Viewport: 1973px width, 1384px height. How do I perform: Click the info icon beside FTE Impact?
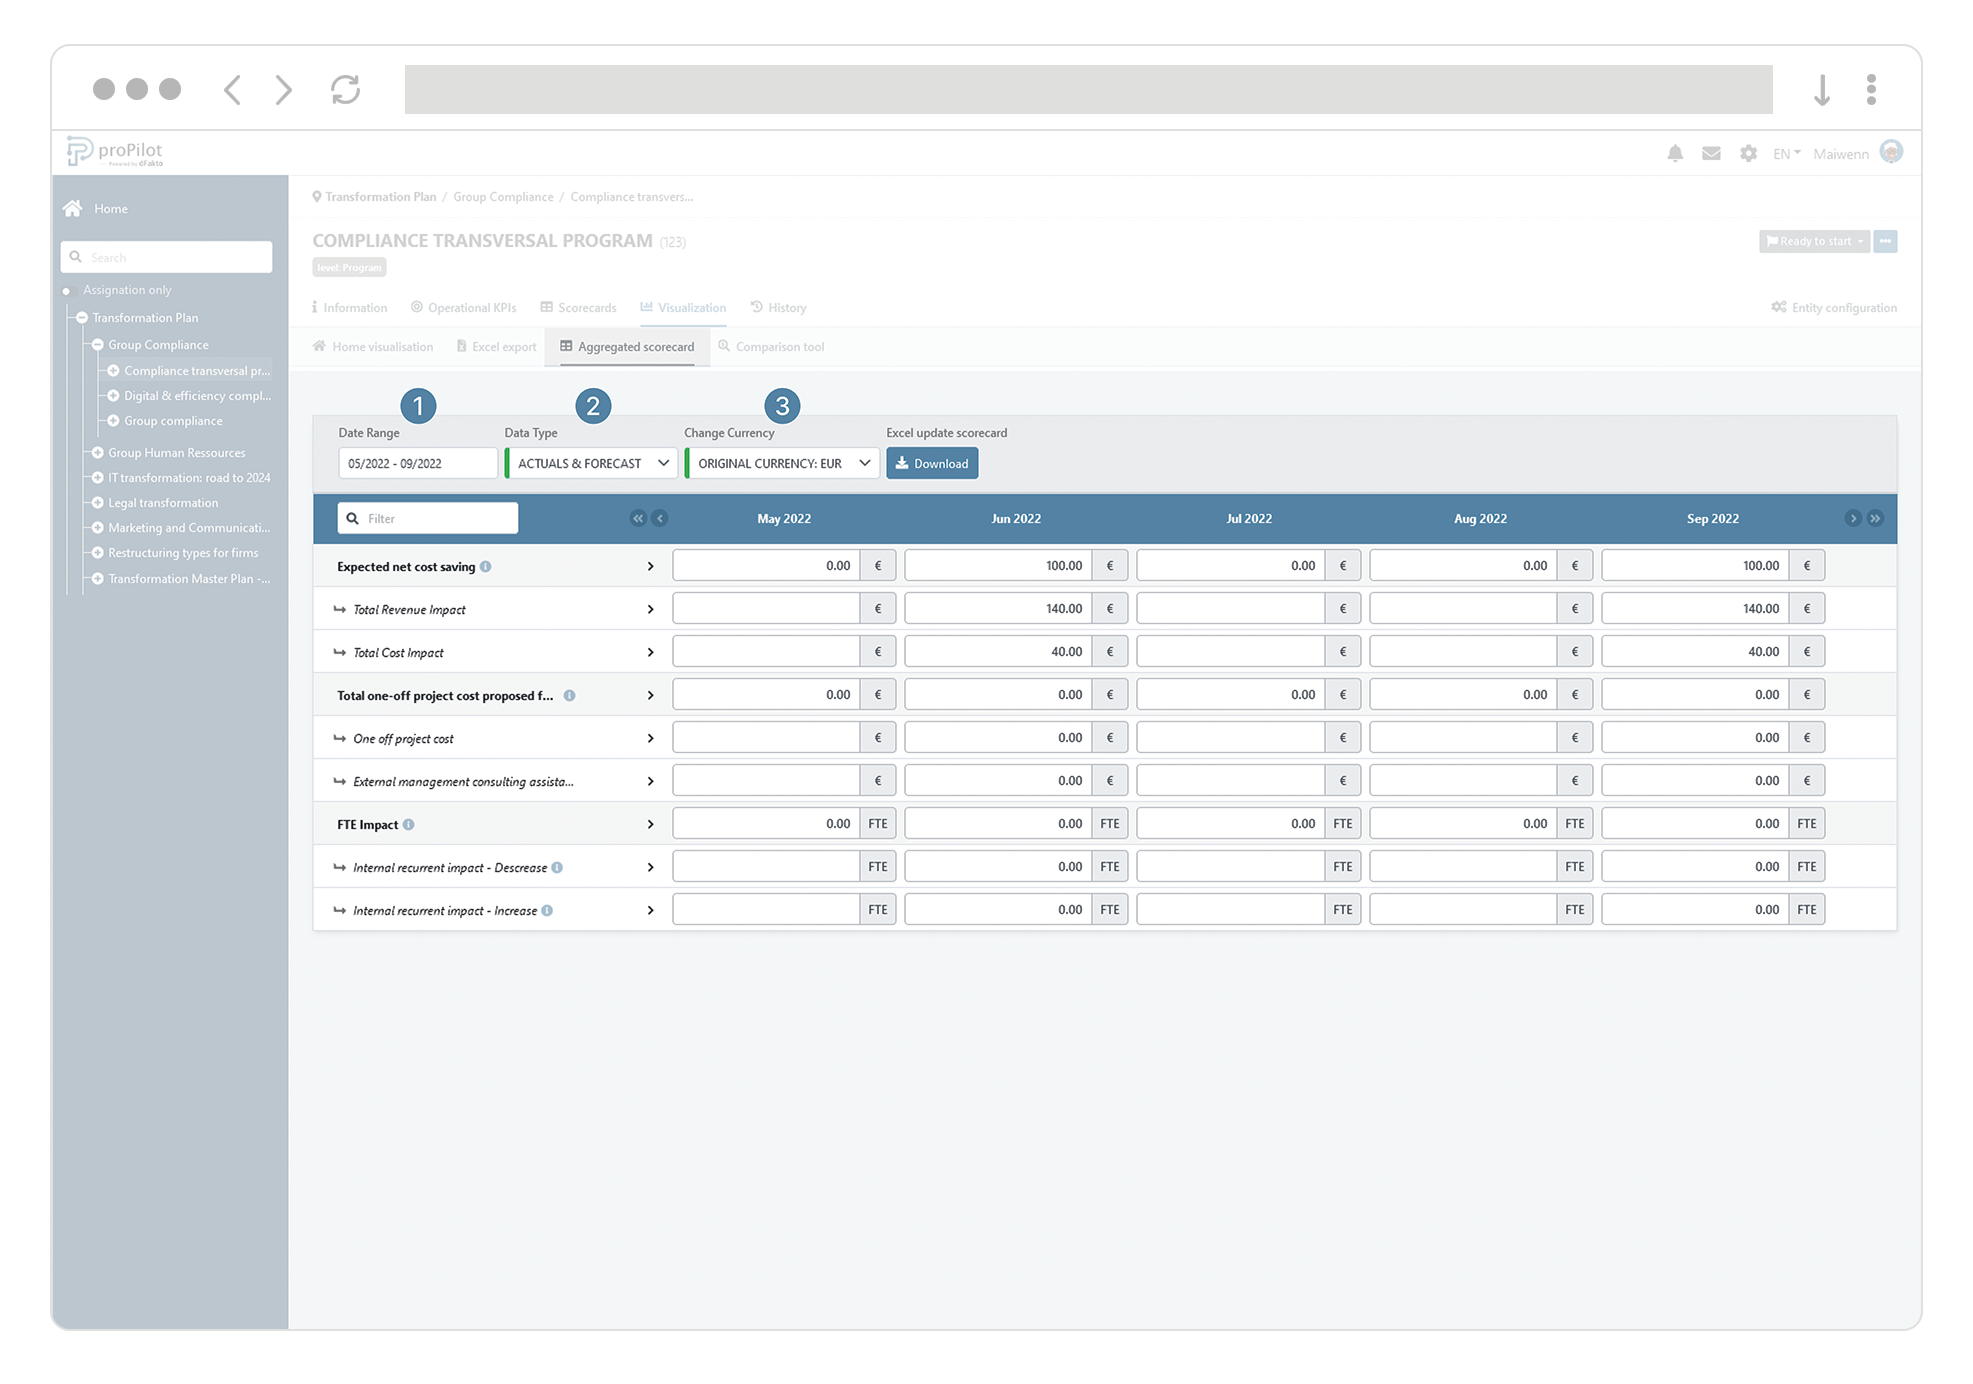pos(409,825)
